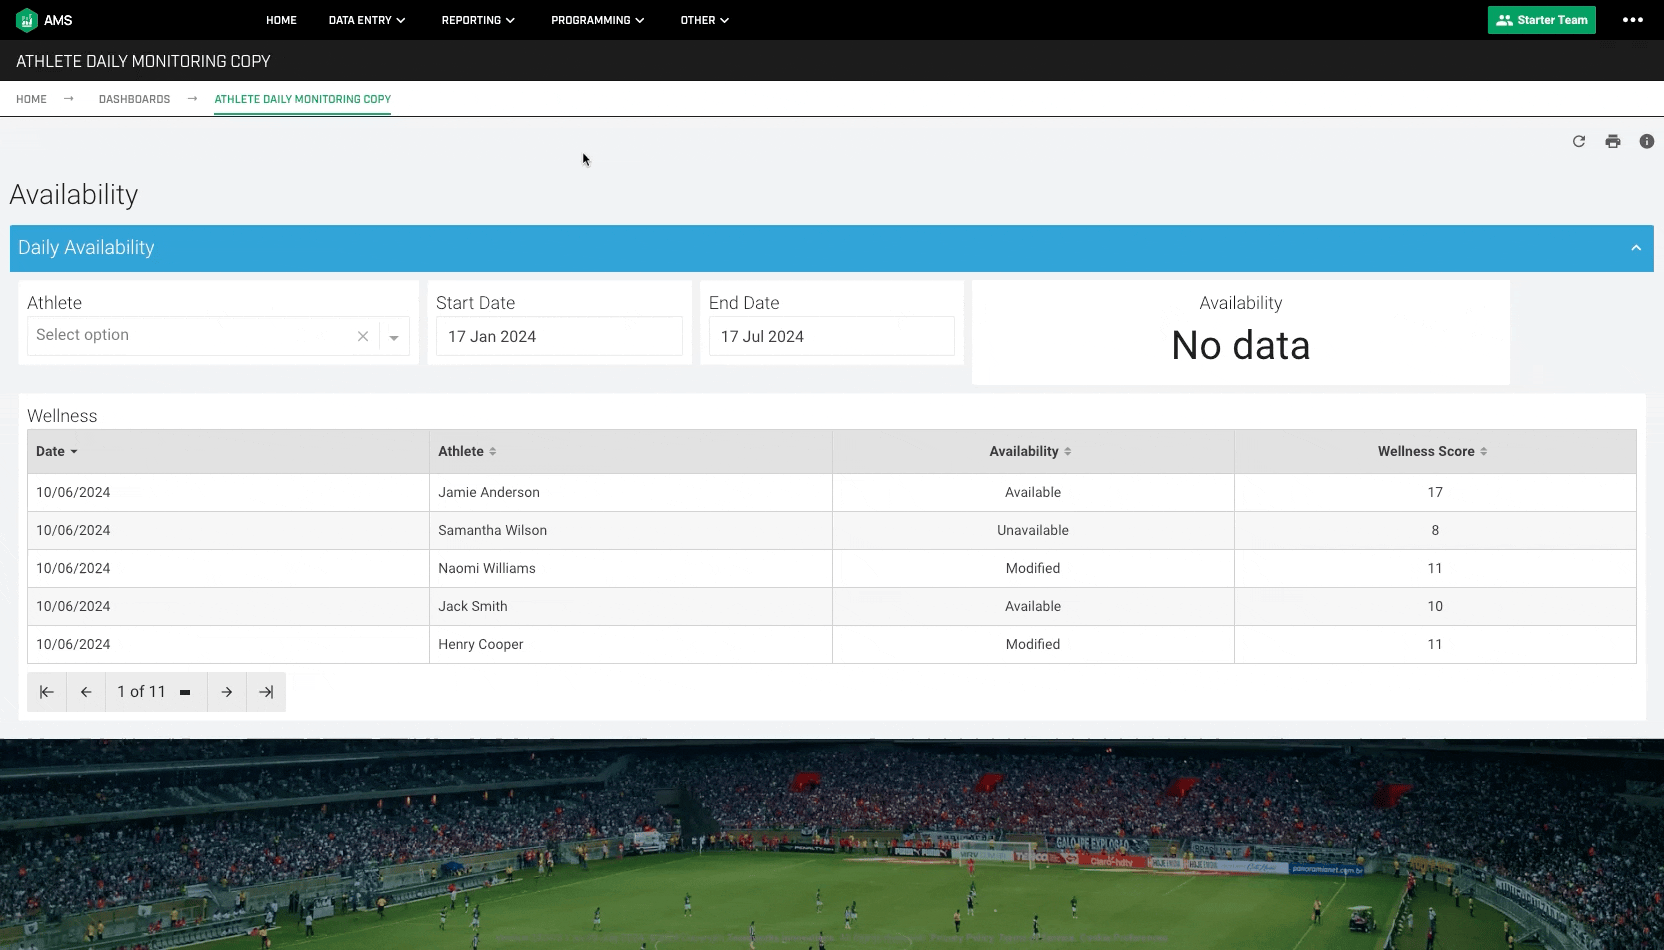Select the Athlete Daily Monitoring Copy breadcrumb
This screenshot has width=1664, height=950.
point(302,99)
